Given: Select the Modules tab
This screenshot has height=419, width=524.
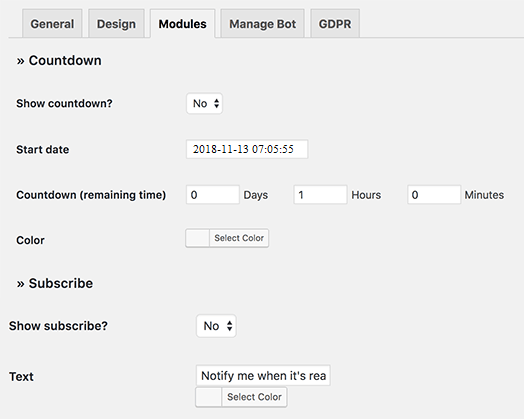Looking at the screenshot, I should 182,24.
